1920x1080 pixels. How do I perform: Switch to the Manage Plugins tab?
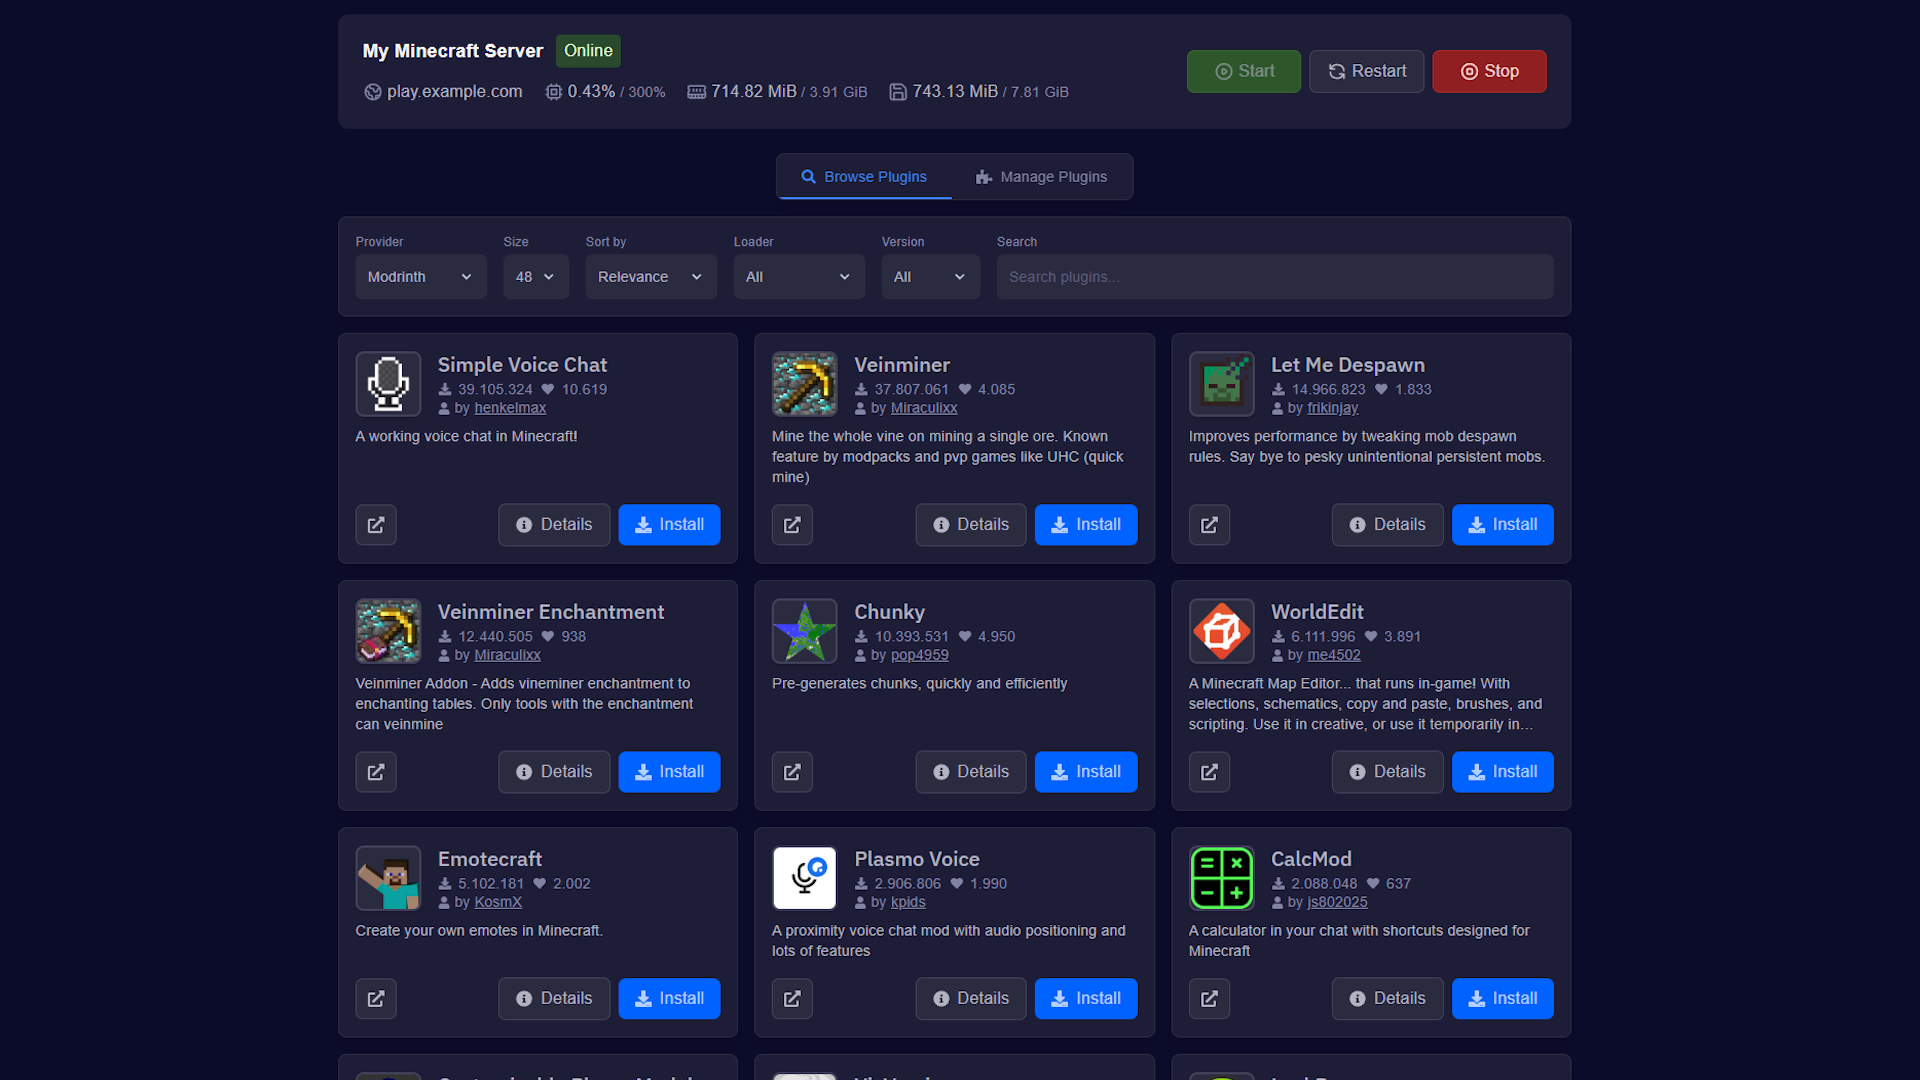pos(1041,177)
